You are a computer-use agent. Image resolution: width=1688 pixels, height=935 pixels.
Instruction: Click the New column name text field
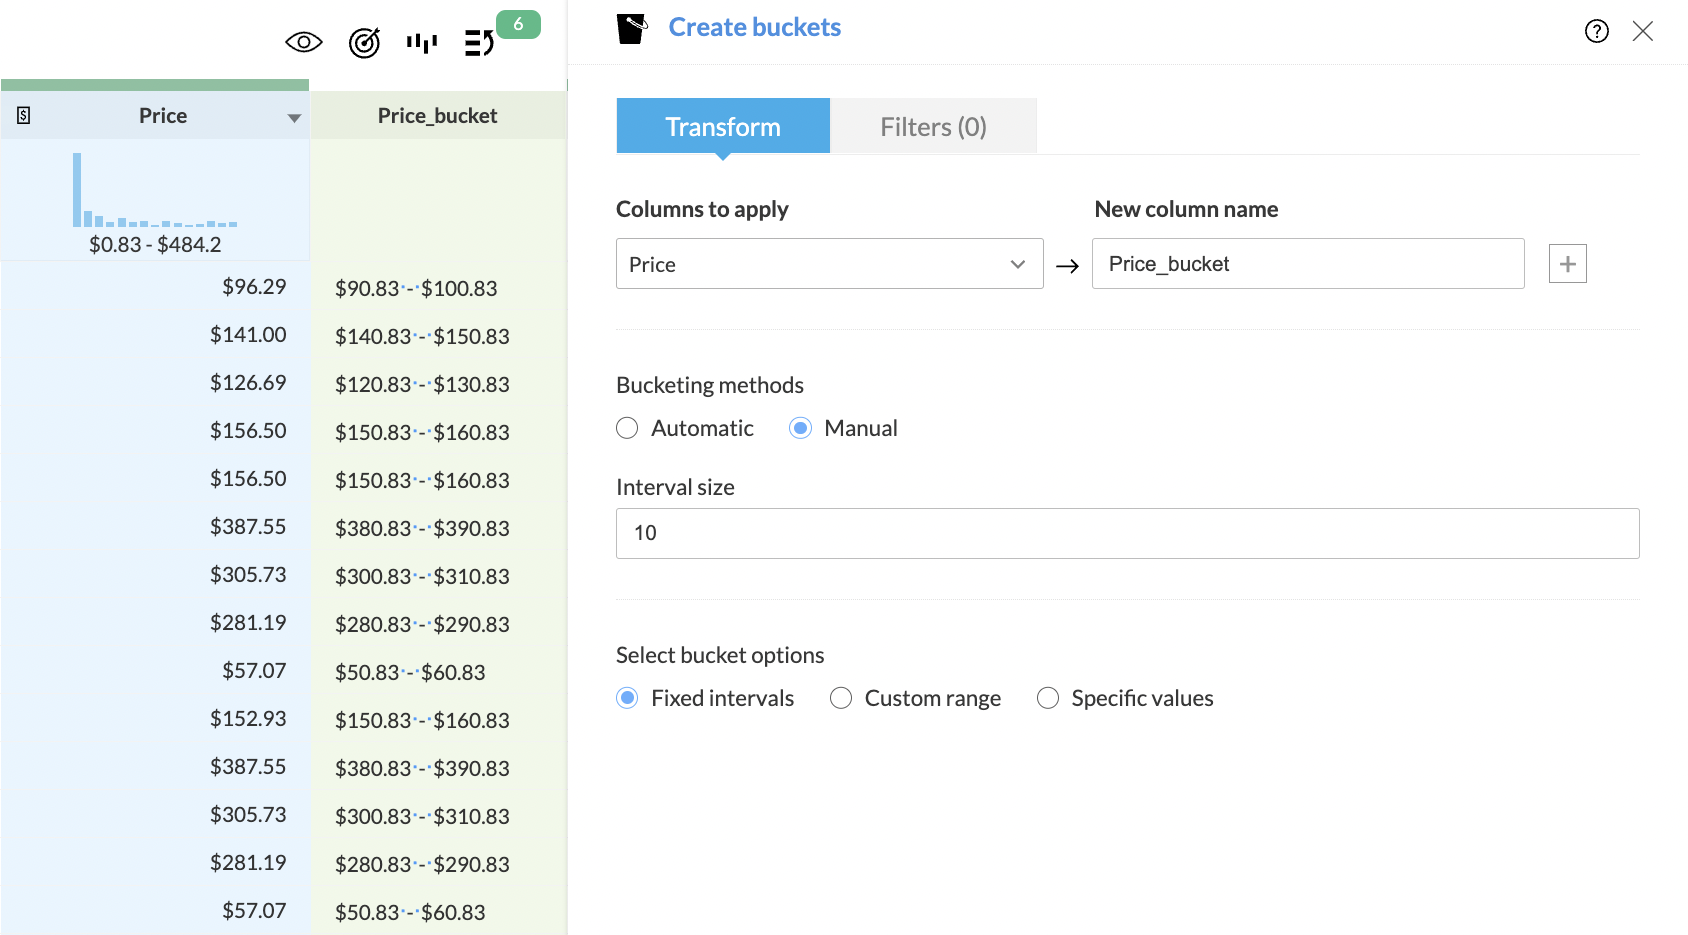tap(1307, 264)
